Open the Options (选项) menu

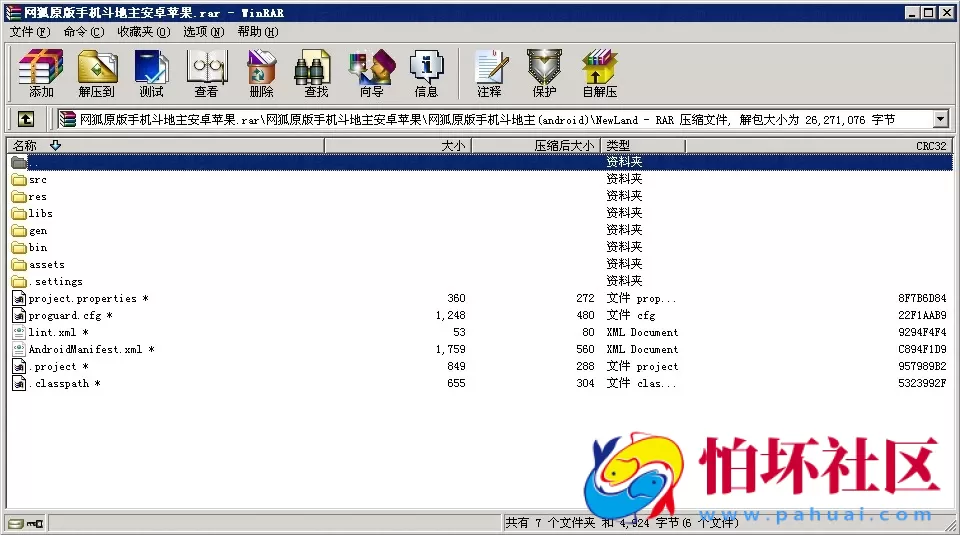tap(203, 31)
